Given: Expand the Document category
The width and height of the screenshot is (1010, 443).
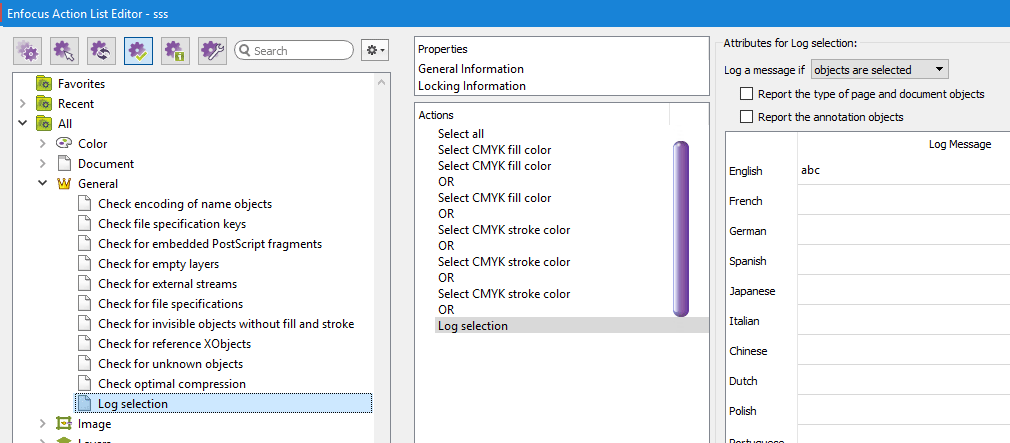Looking at the screenshot, I should click(43, 164).
